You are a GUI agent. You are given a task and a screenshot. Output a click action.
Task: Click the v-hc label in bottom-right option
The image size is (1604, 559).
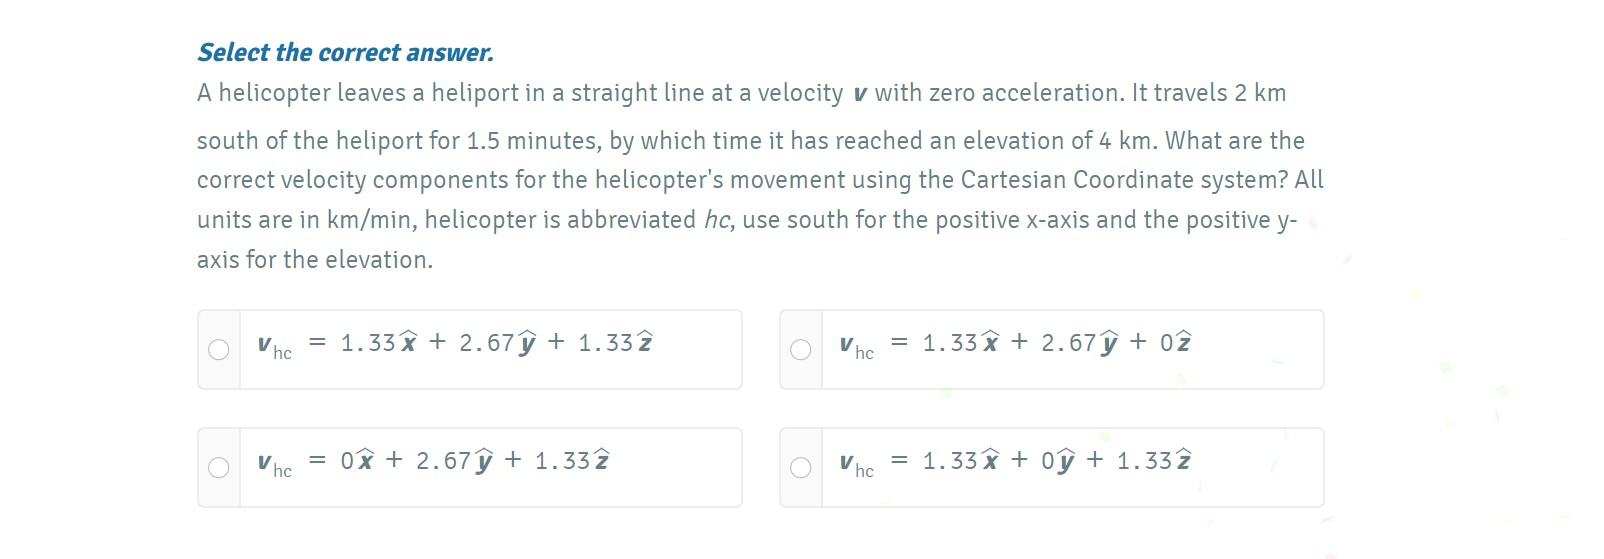click(x=856, y=464)
